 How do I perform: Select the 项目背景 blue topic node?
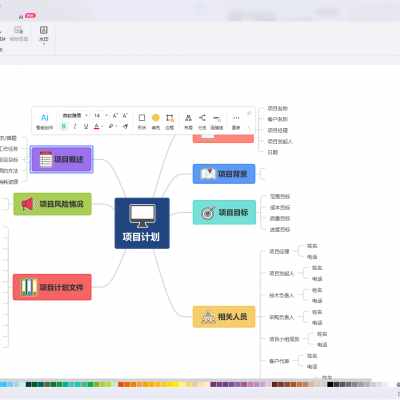[224, 174]
